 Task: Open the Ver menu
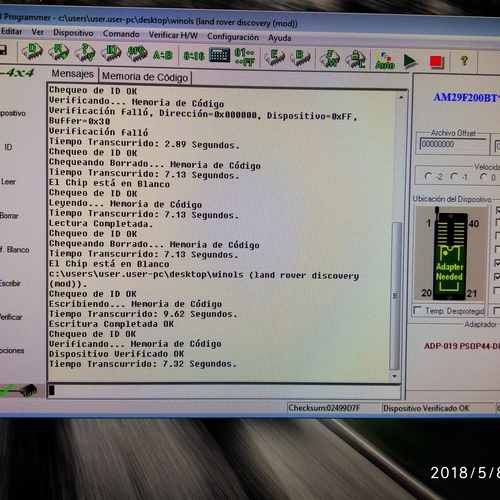[38, 32]
